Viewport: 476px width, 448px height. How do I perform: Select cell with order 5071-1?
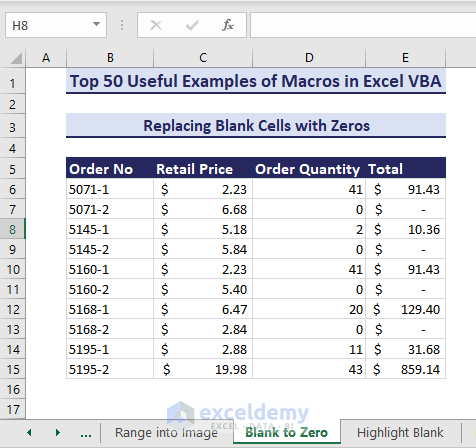(x=110, y=189)
